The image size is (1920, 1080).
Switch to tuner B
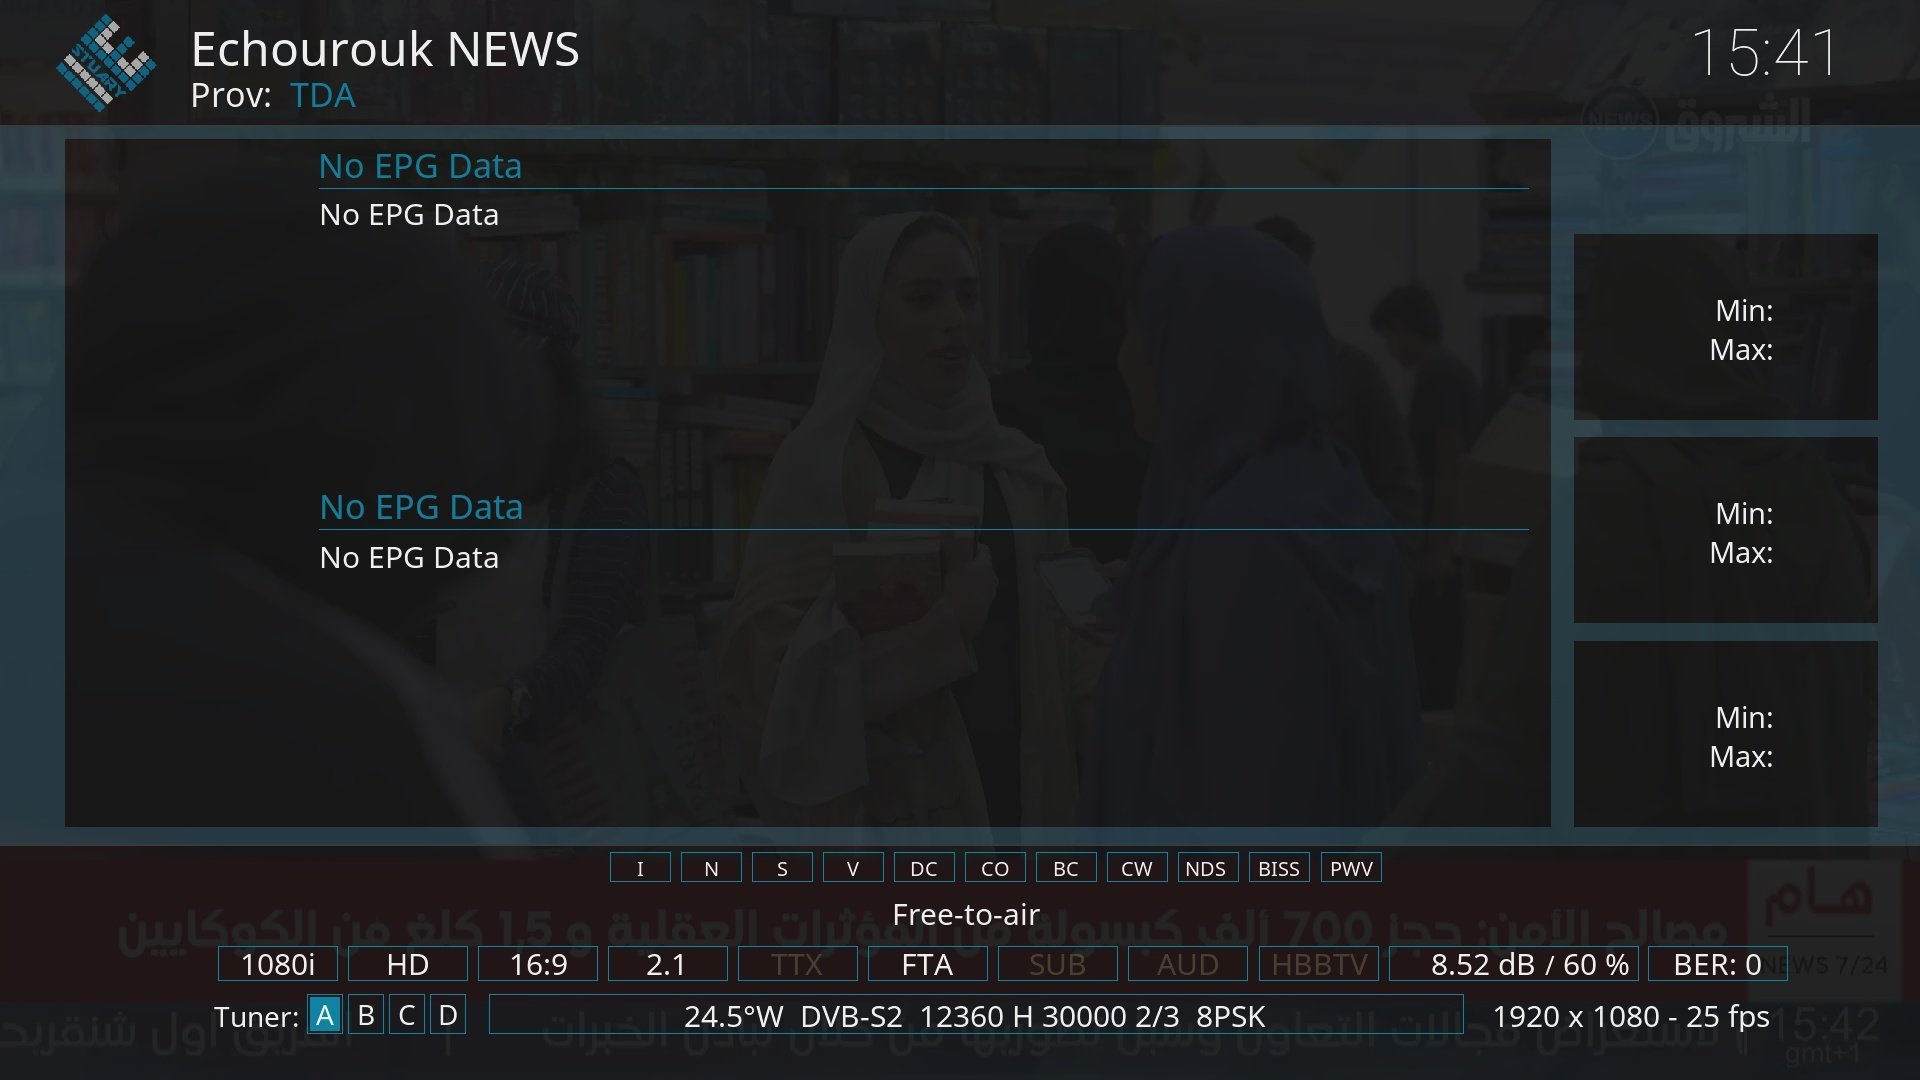pos(366,1015)
